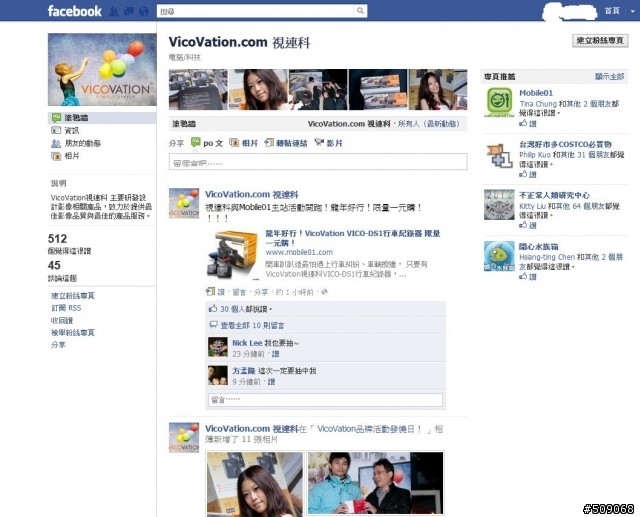Click the 收回讚 unlike link

coord(62,320)
